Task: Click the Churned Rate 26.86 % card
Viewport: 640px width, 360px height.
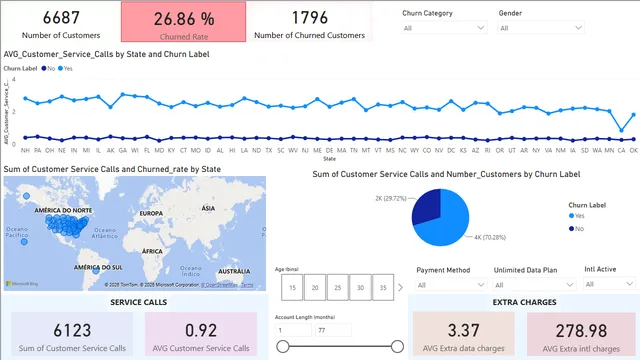Action: click(x=184, y=22)
